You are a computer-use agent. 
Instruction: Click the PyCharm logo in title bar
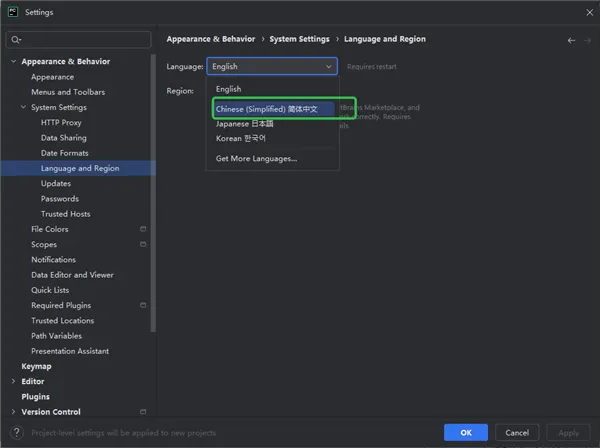click(x=12, y=12)
